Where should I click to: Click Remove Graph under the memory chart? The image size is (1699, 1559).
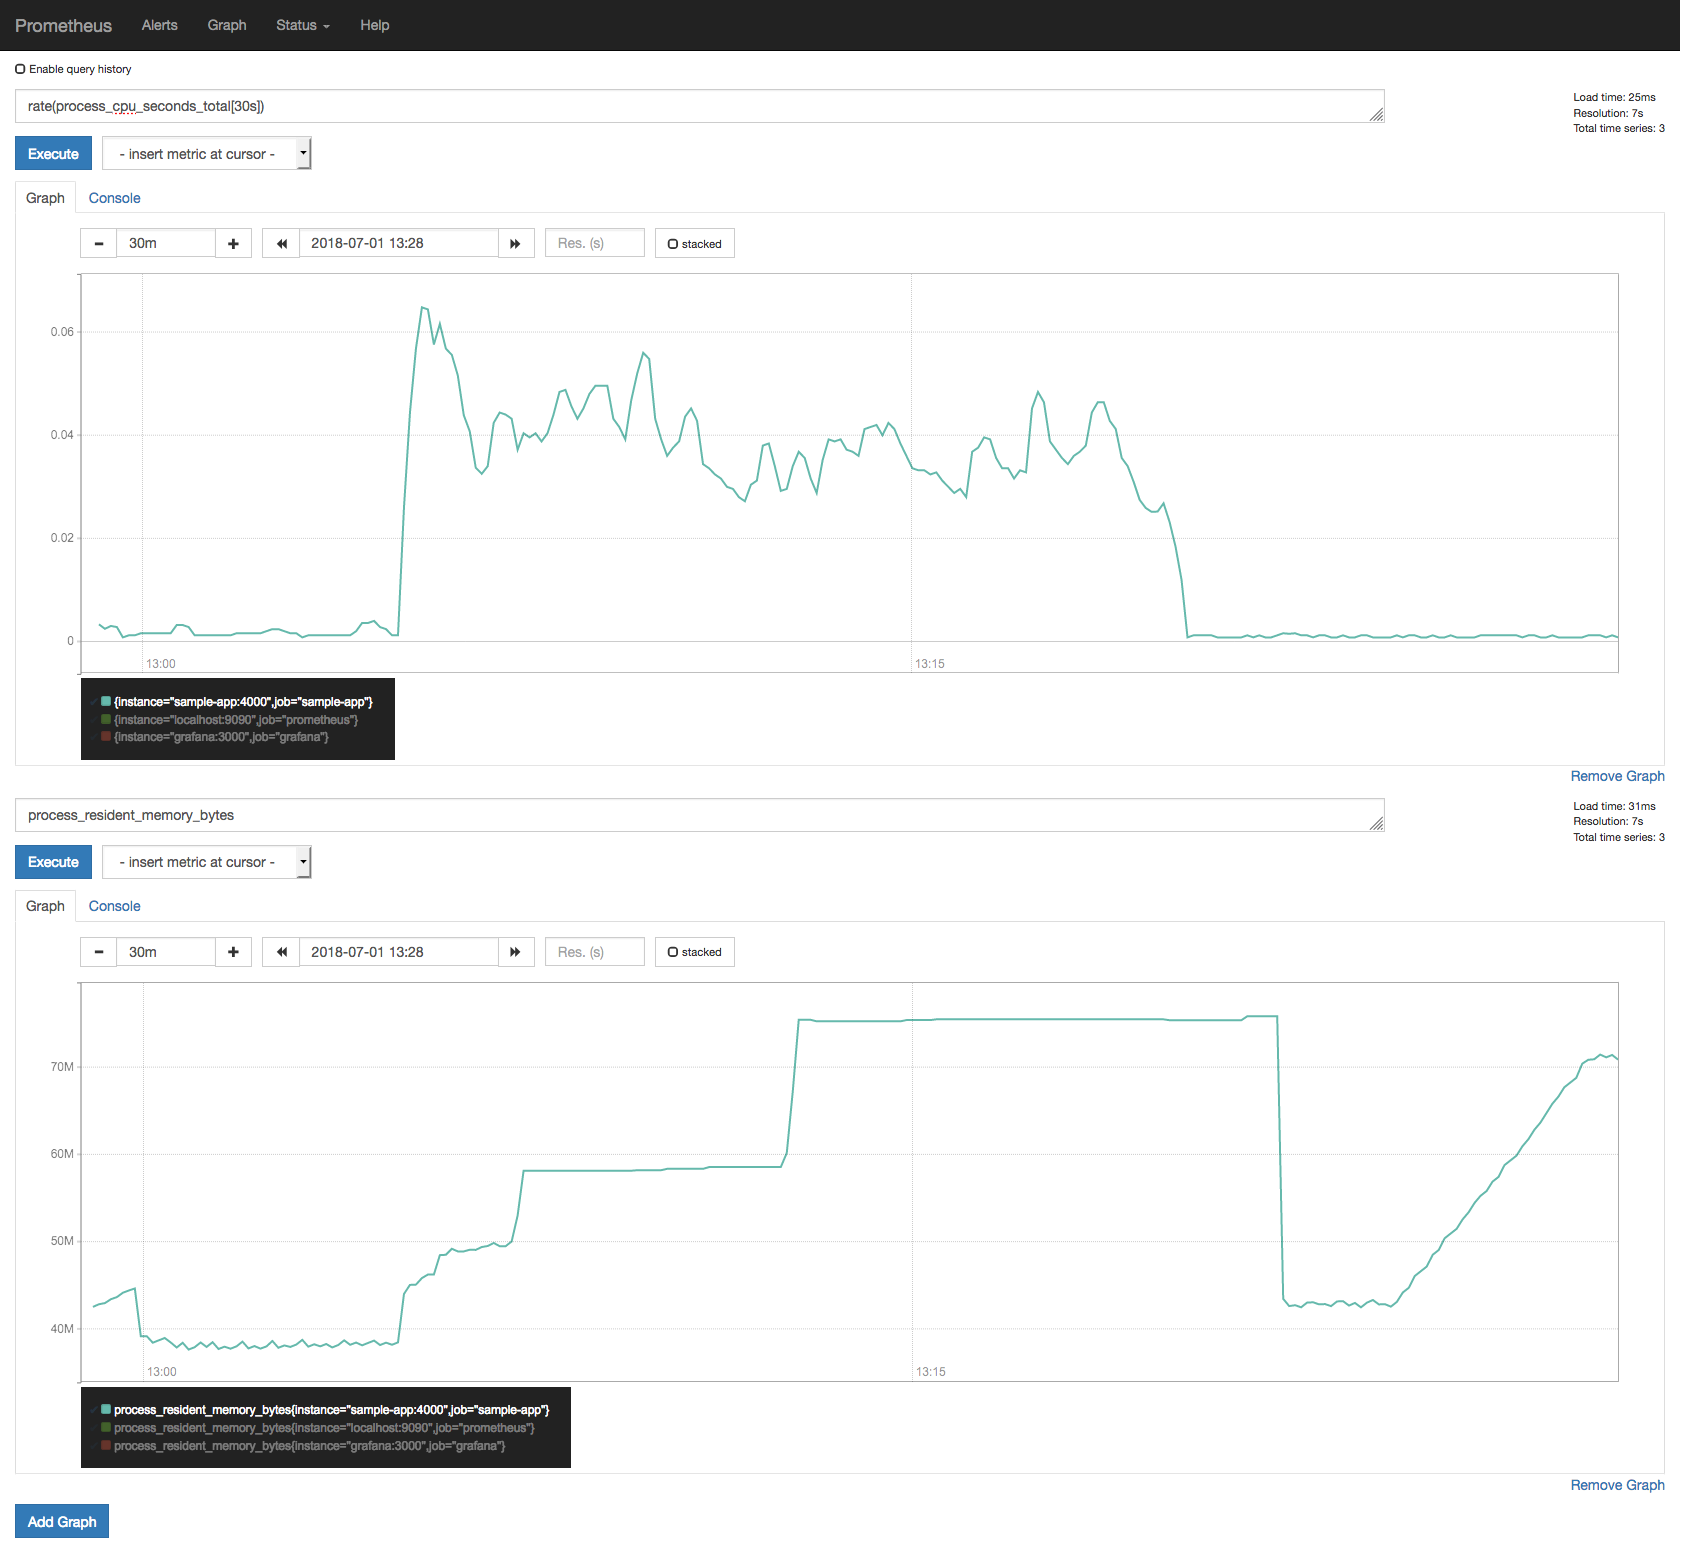1617,1484
